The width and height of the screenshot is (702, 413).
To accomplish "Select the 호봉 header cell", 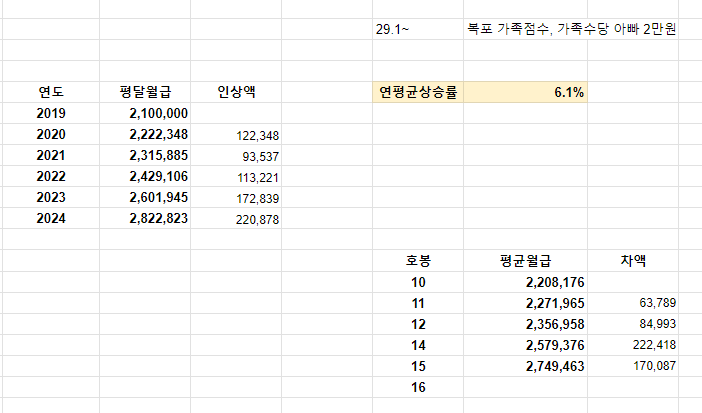I will coord(418,261).
